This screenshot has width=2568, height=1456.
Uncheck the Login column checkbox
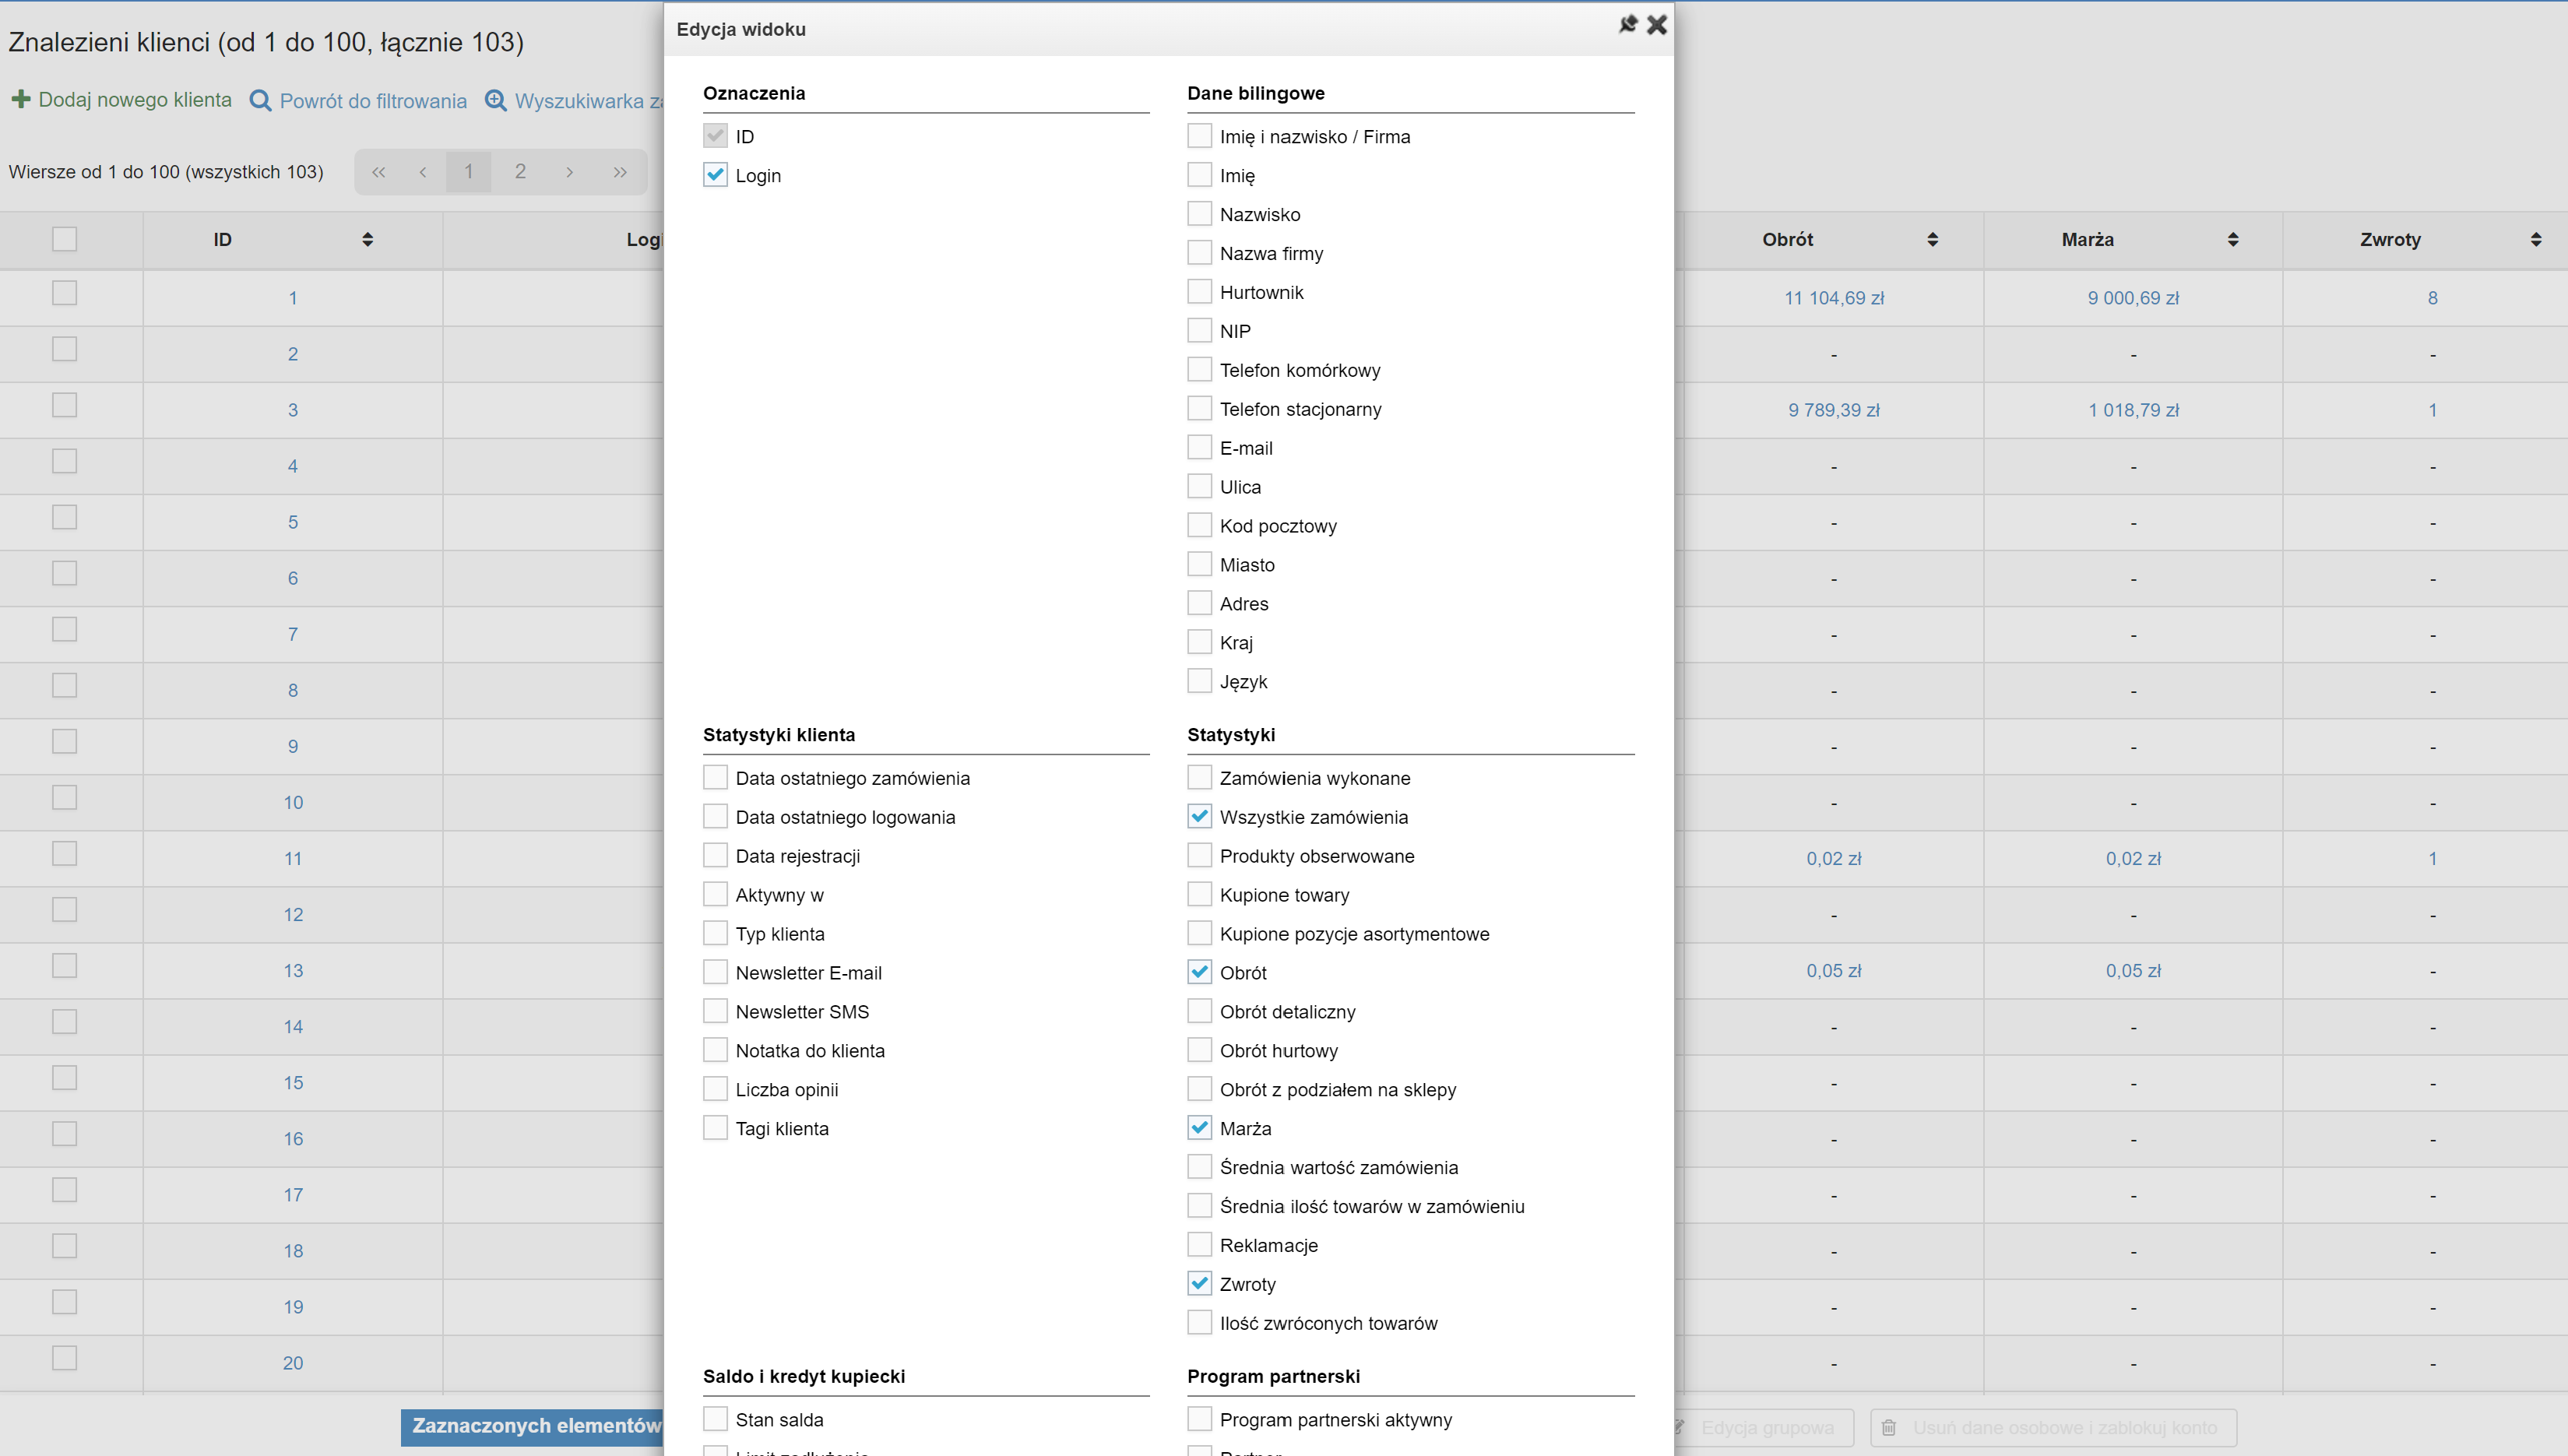(x=715, y=175)
